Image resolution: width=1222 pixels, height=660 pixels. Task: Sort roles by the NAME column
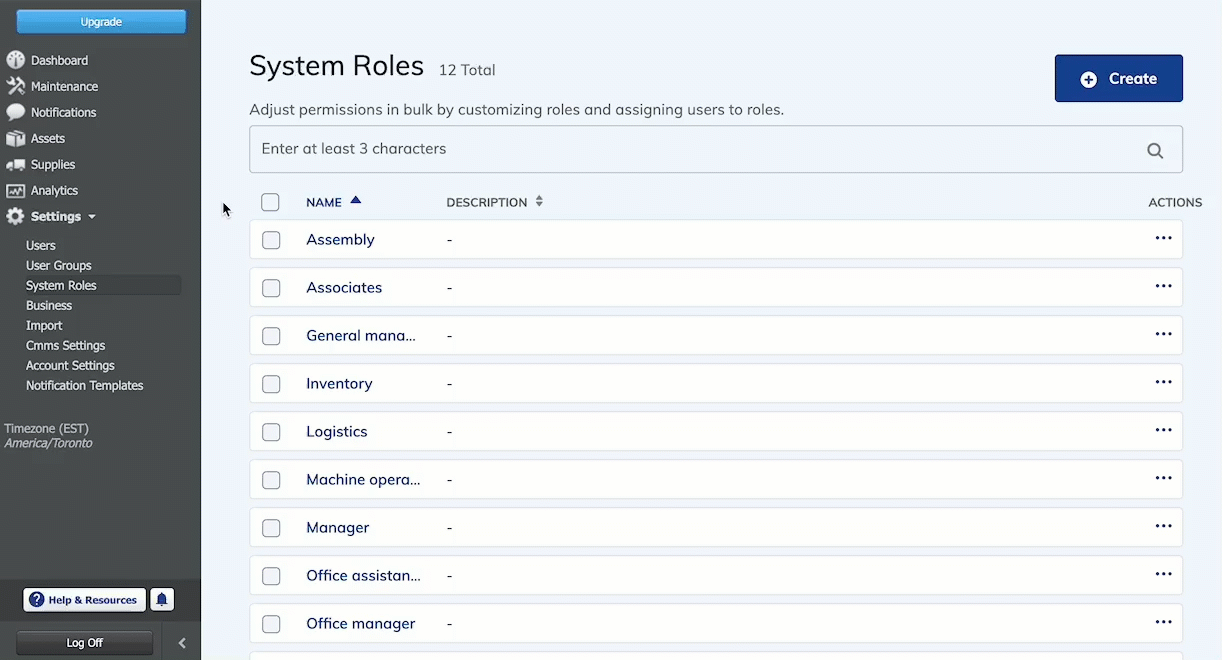[x=333, y=202]
